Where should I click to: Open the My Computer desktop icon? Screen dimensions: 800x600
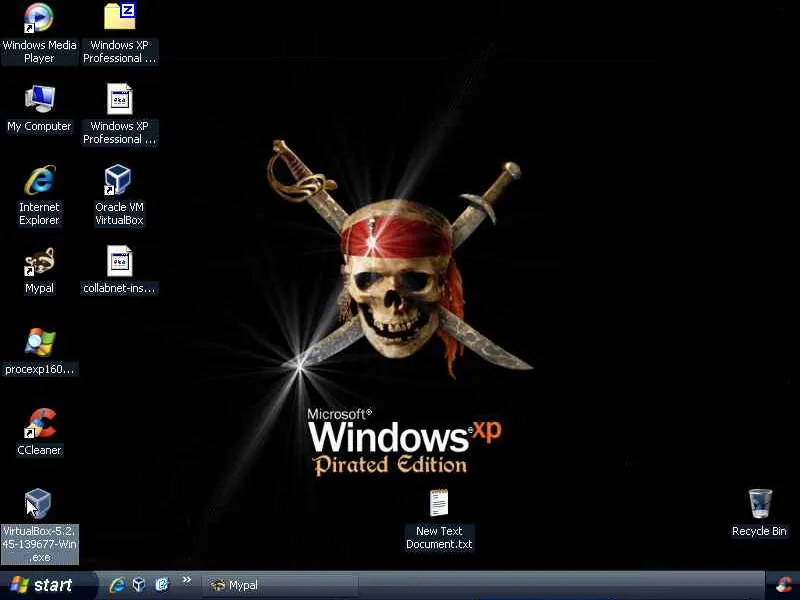pyautogui.click(x=39, y=109)
